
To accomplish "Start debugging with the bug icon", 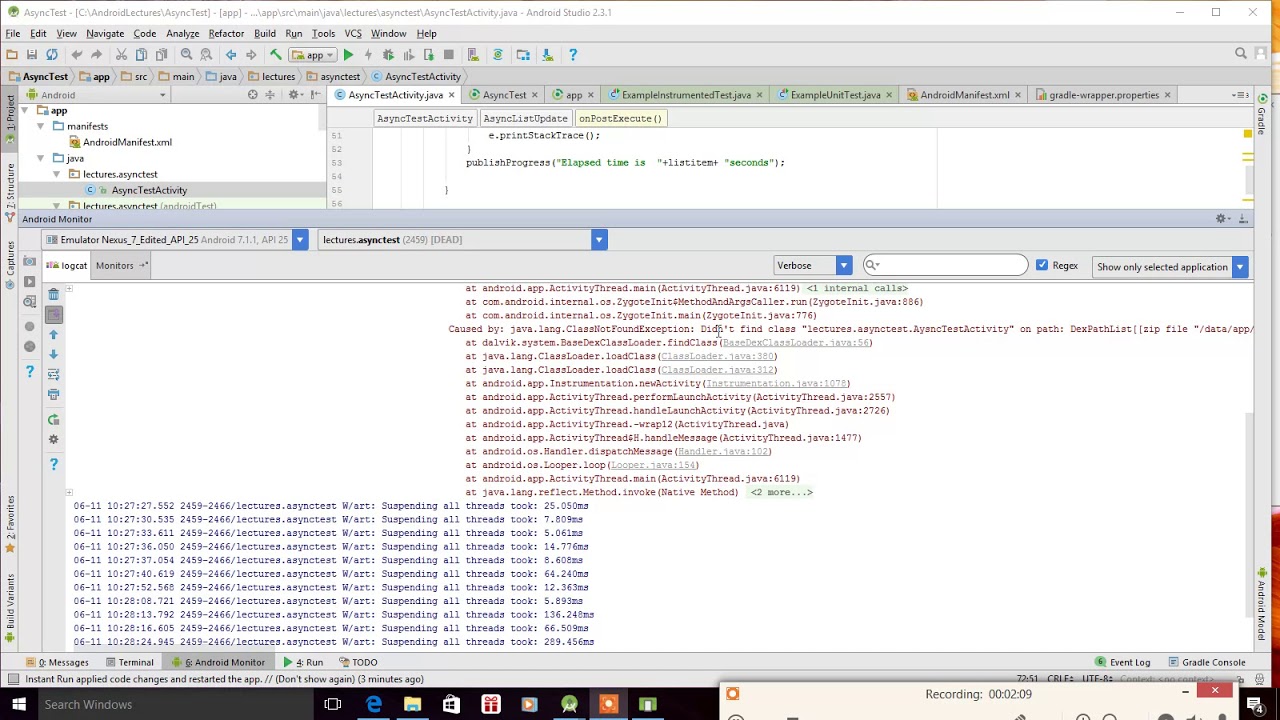I will pyautogui.click(x=388, y=55).
